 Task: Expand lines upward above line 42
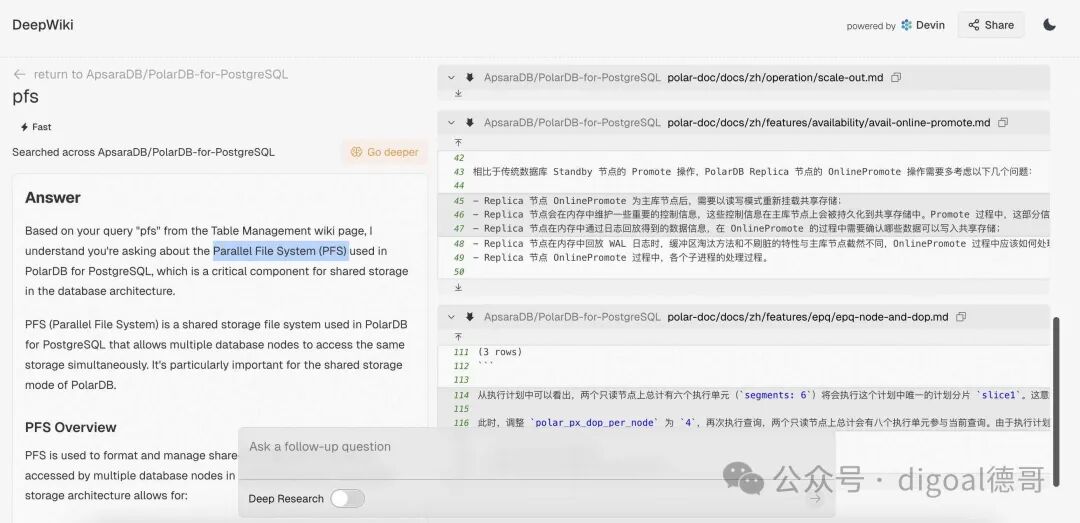pos(458,143)
